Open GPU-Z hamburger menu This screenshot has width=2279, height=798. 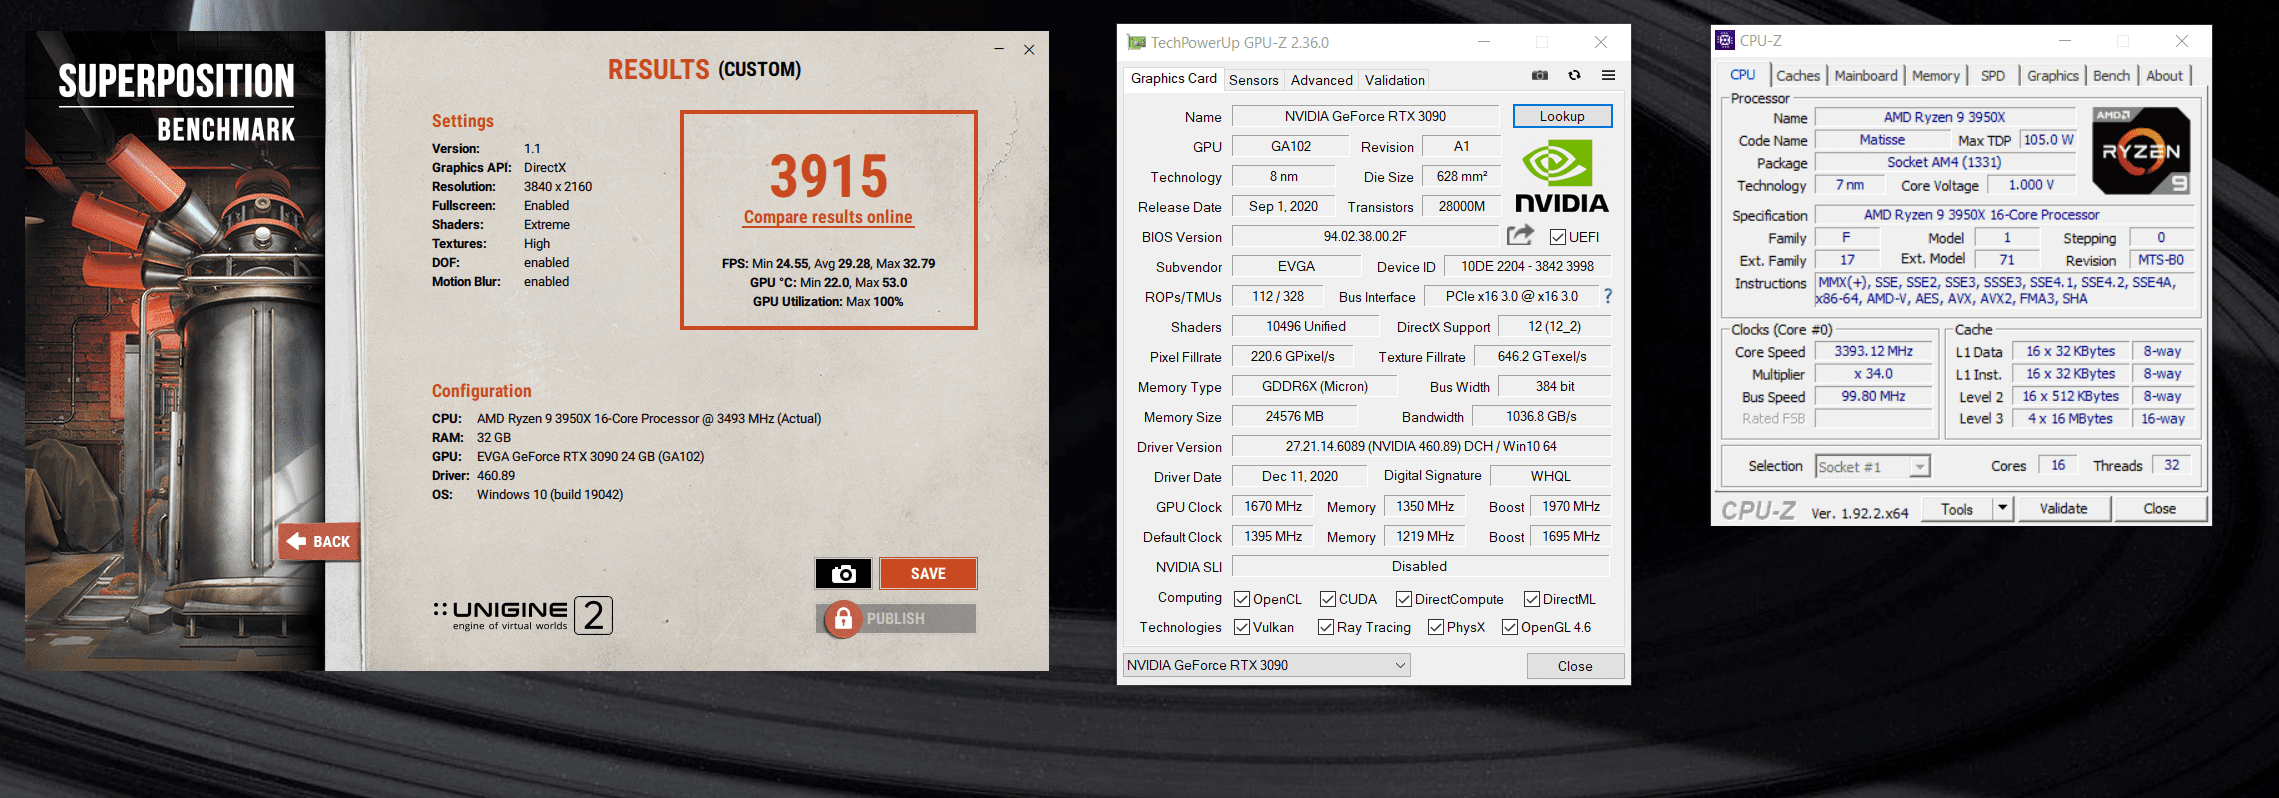click(1608, 75)
